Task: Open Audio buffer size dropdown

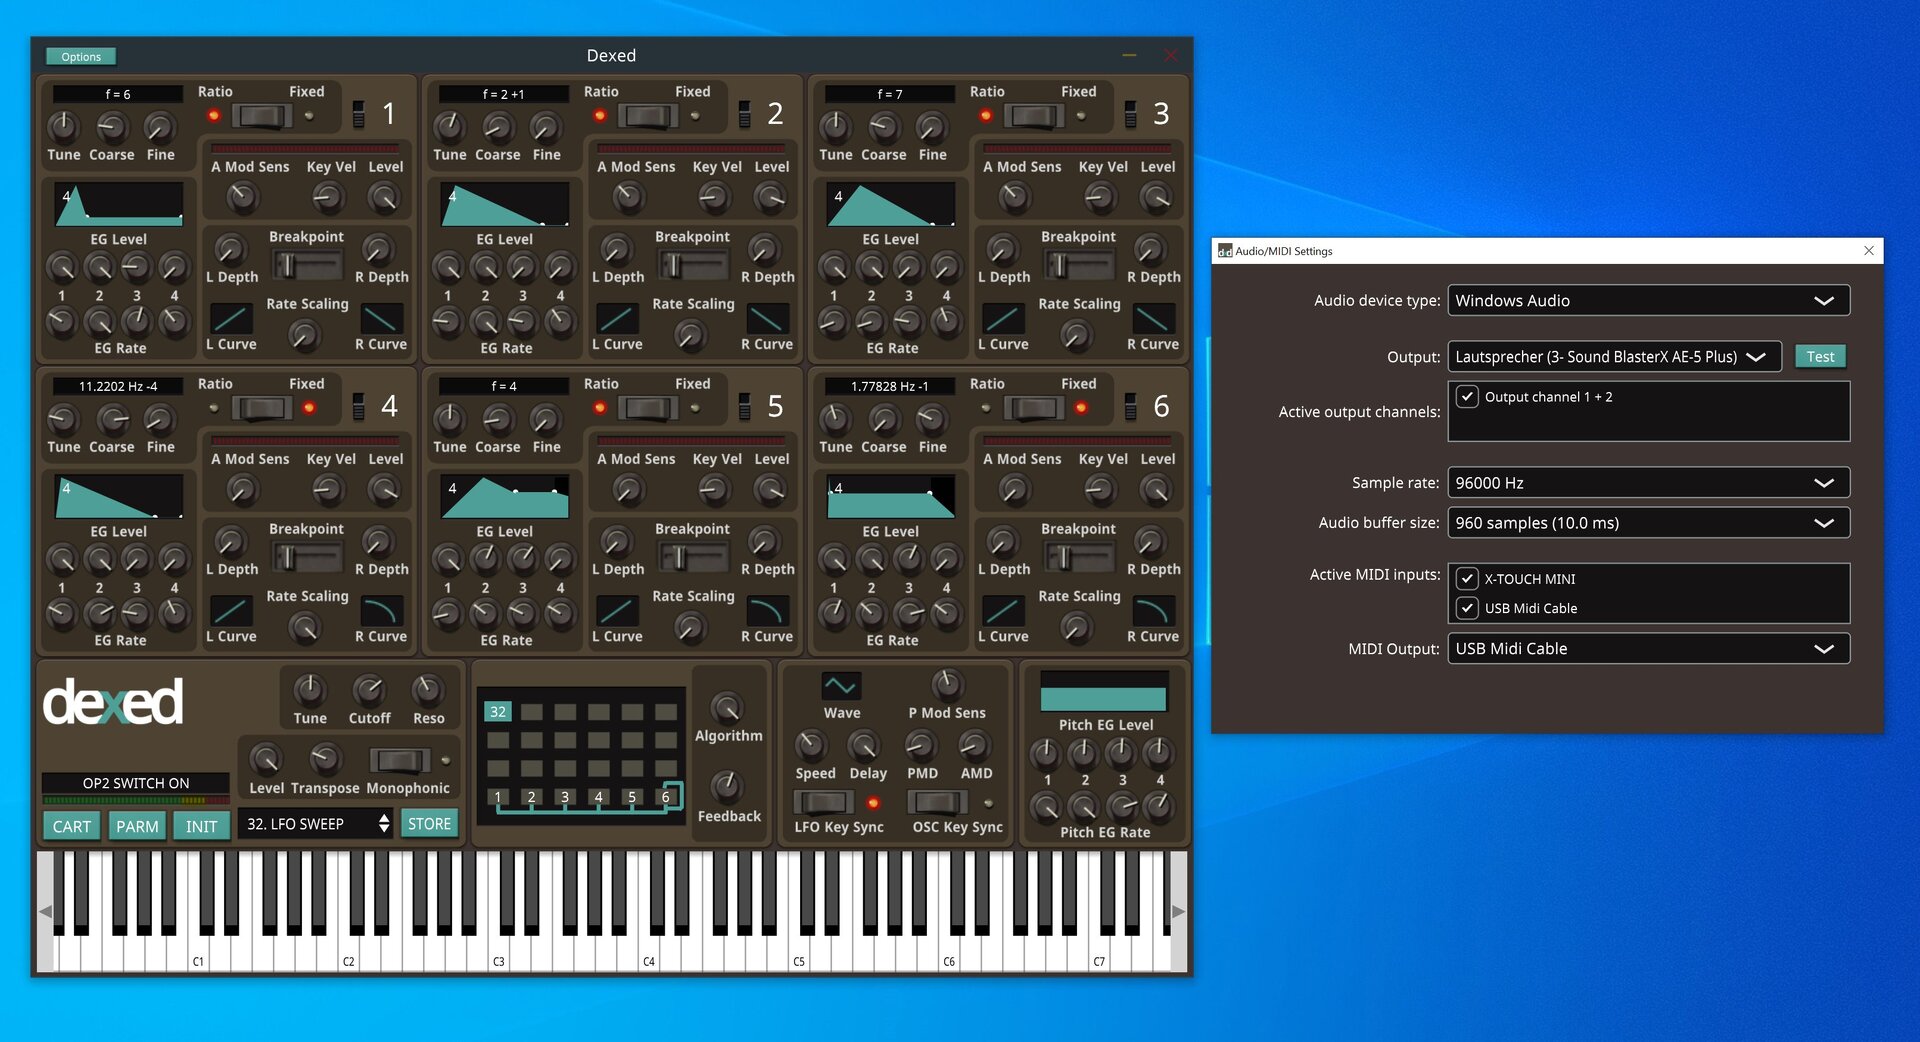Action: click(1649, 523)
